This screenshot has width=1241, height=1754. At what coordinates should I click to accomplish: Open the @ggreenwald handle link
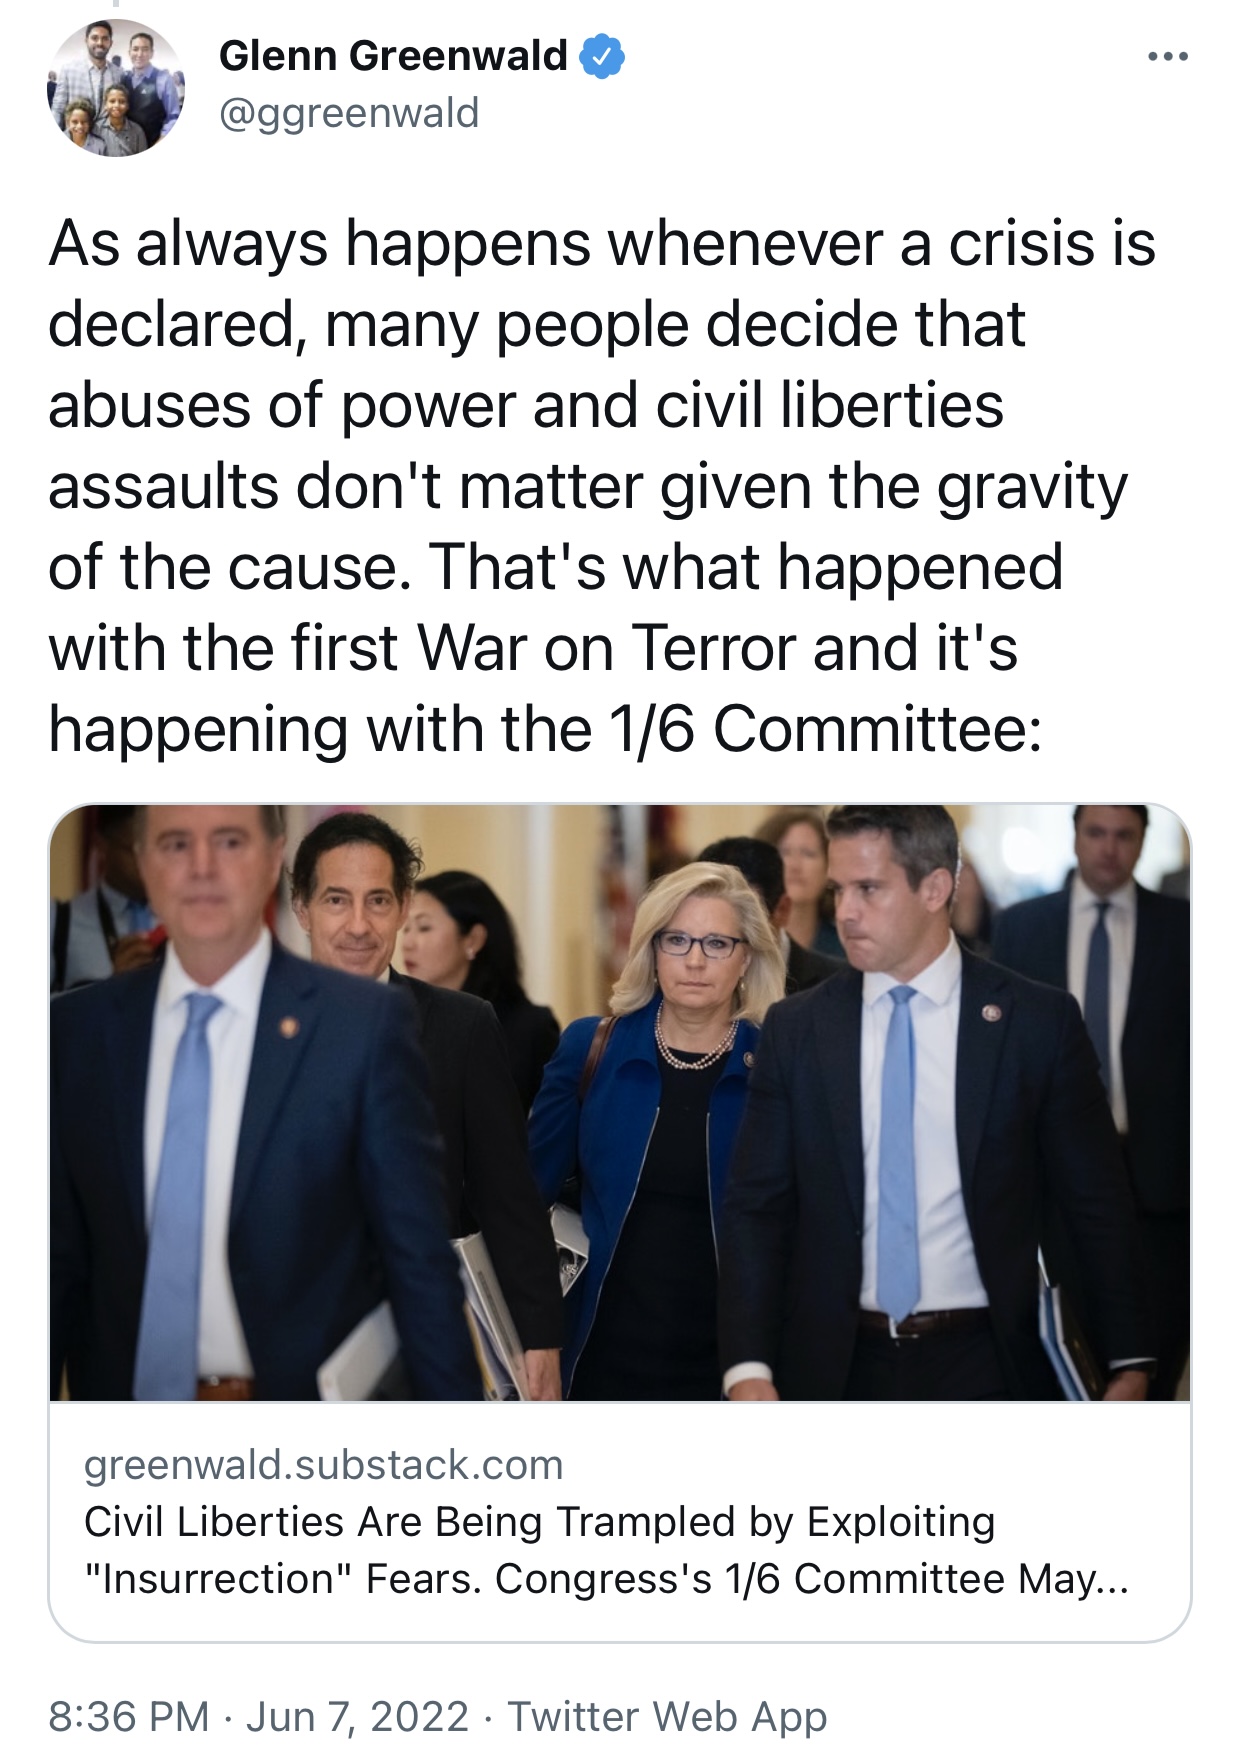pyautogui.click(x=349, y=113)
